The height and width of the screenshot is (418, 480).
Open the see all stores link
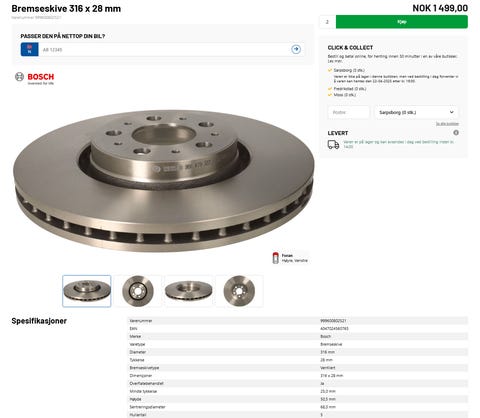(447, 124)
